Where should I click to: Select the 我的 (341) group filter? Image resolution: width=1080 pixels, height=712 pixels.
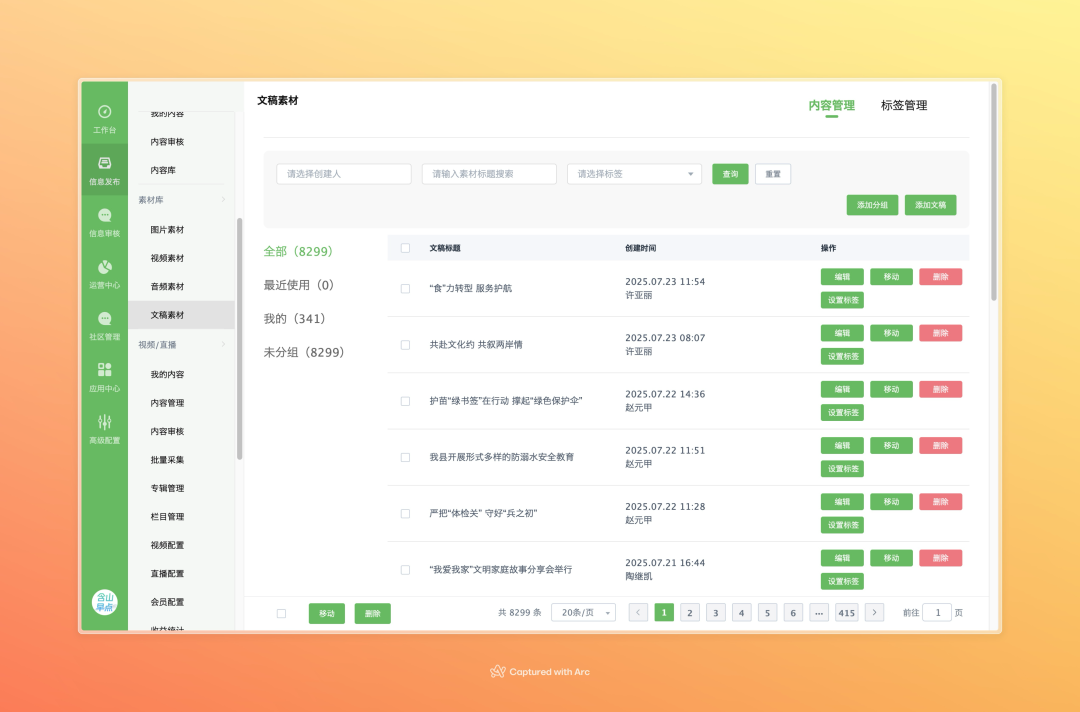coord(294,319)
